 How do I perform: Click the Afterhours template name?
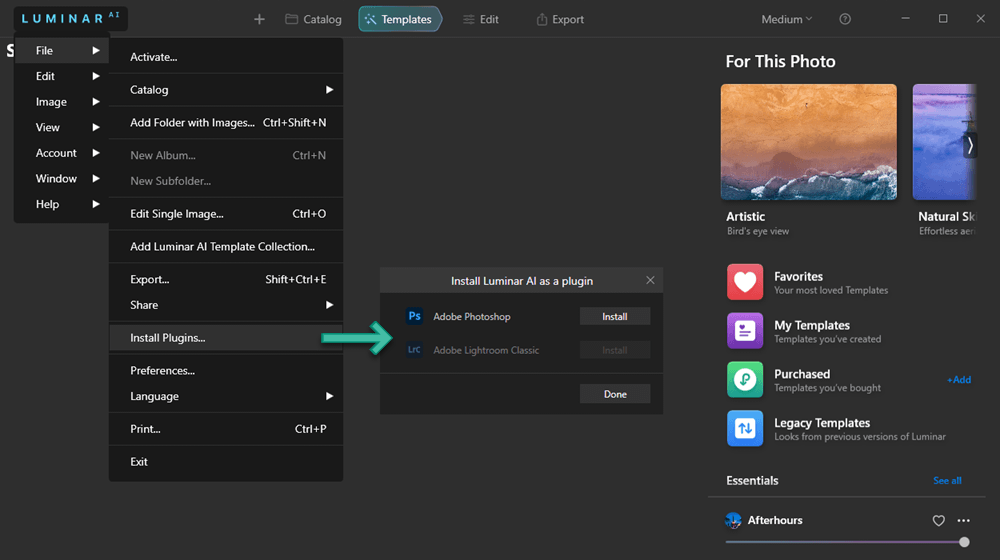coord(775,520)
